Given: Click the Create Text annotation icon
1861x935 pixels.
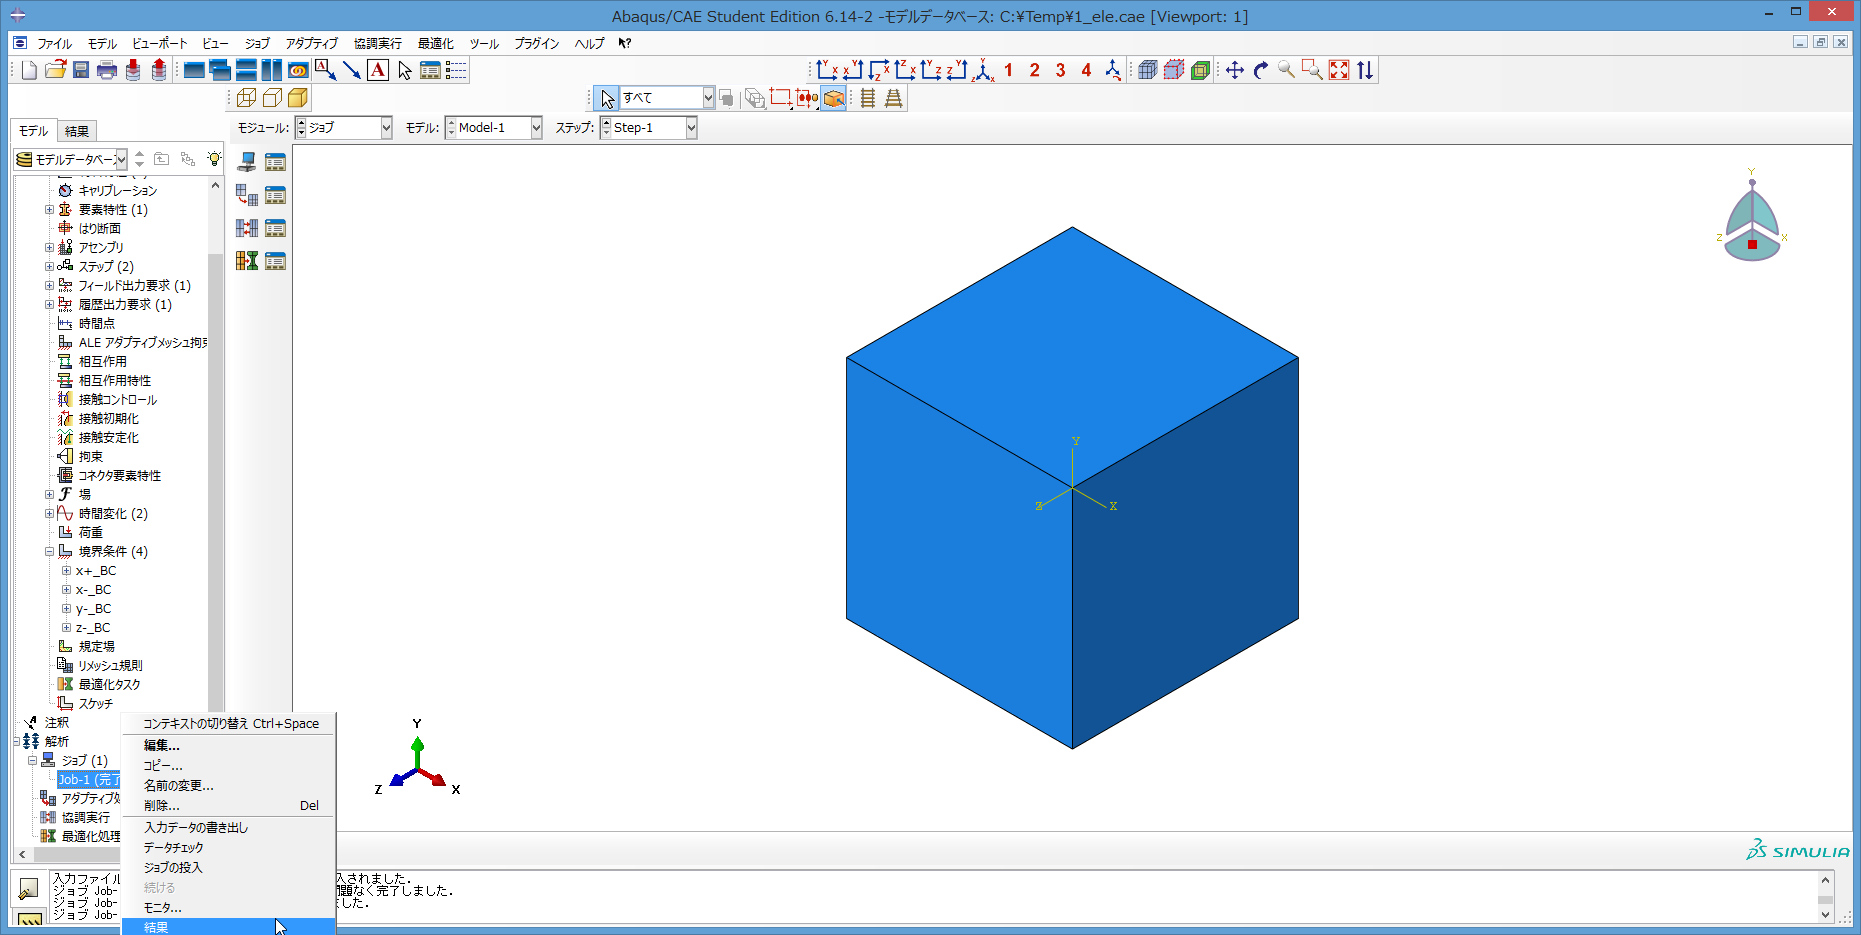Looking at the screenshot, I should click(325, 70).
